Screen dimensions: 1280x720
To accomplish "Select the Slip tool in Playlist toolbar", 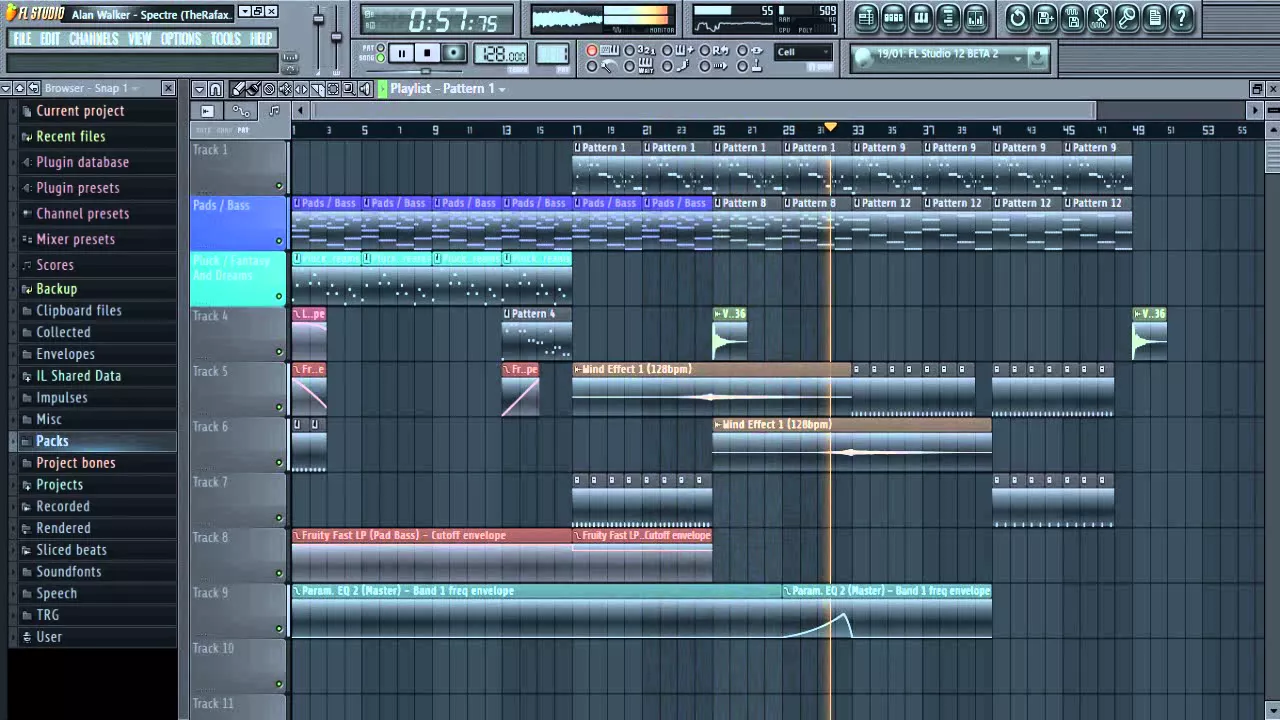I will pos(301,89).
